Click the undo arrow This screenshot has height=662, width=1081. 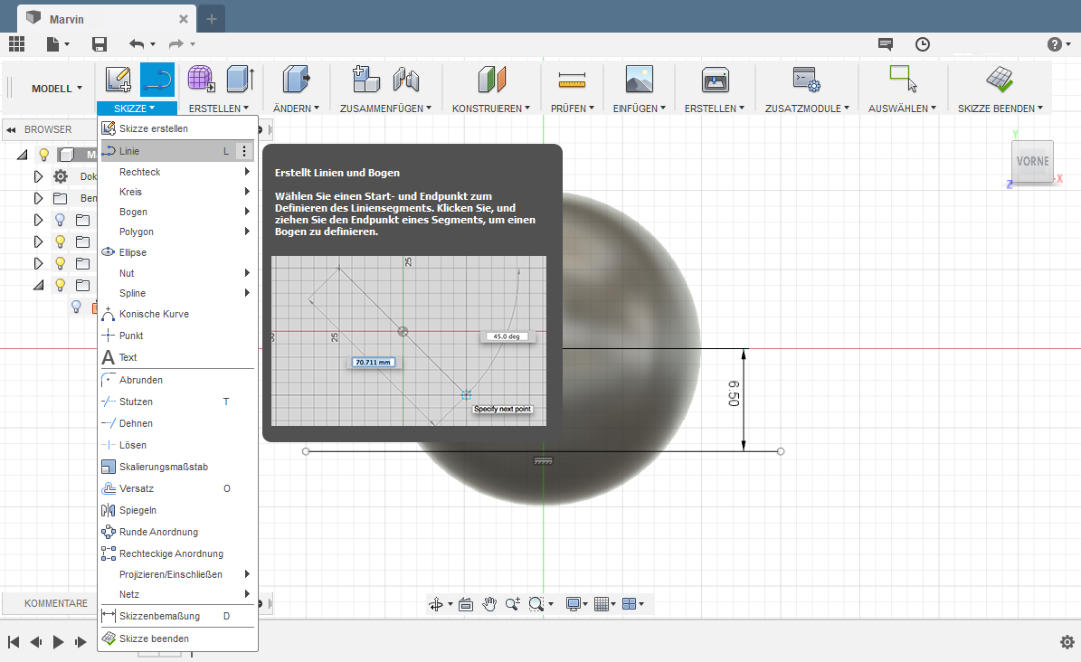[x=137, y=44]
